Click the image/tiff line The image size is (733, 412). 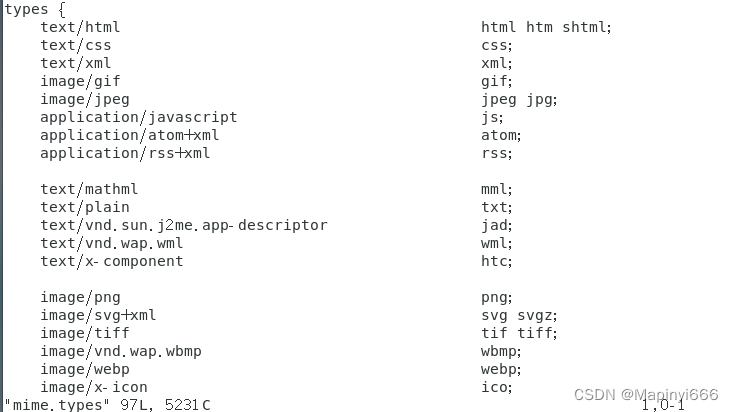pyautogui.click(x=85, y=333)
